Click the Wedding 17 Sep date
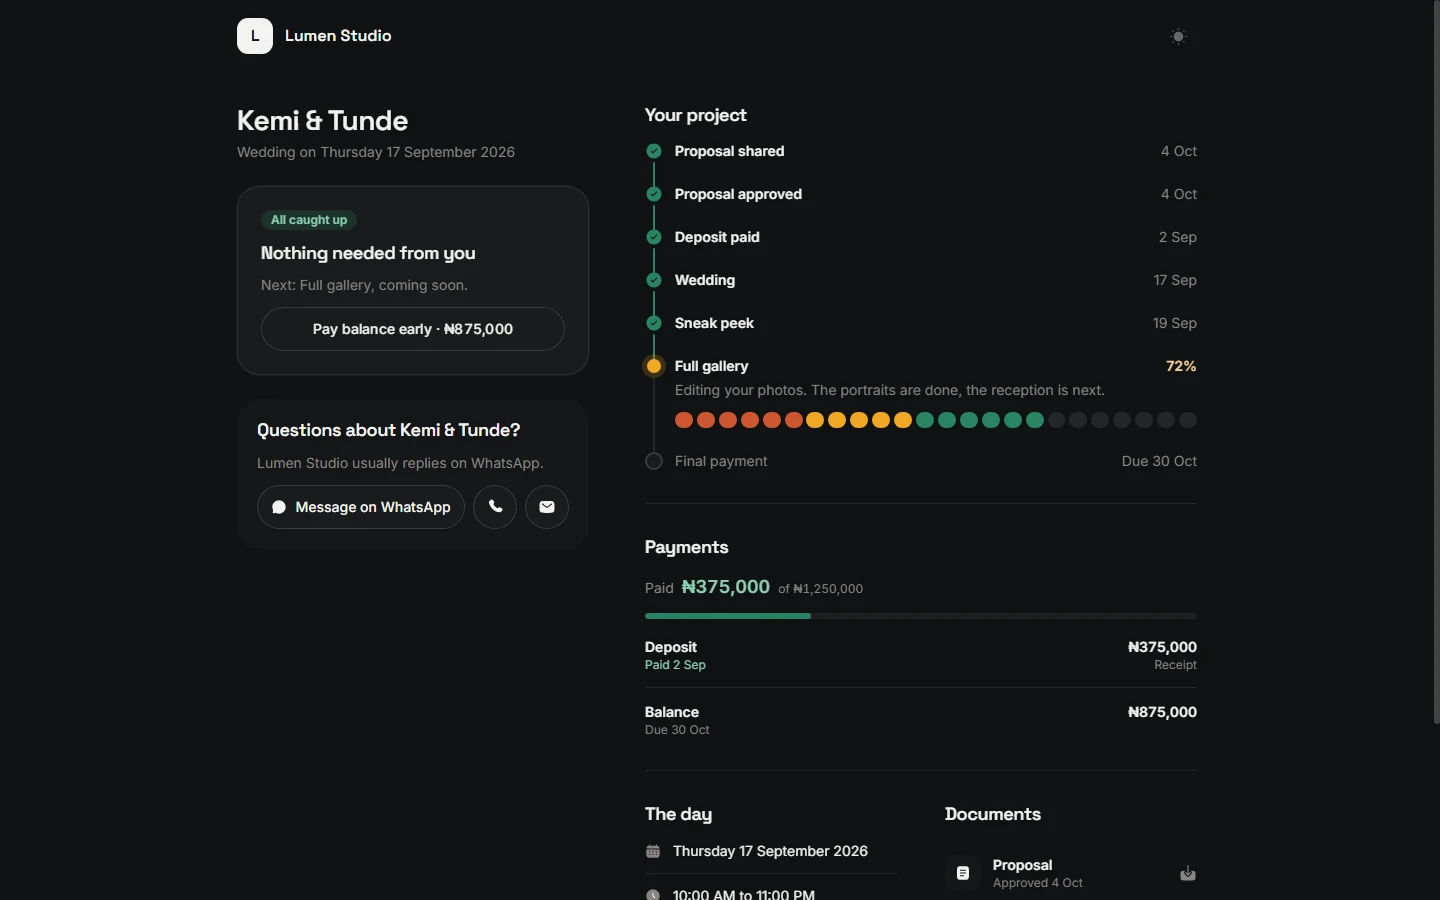 [x=1175, y=280]
